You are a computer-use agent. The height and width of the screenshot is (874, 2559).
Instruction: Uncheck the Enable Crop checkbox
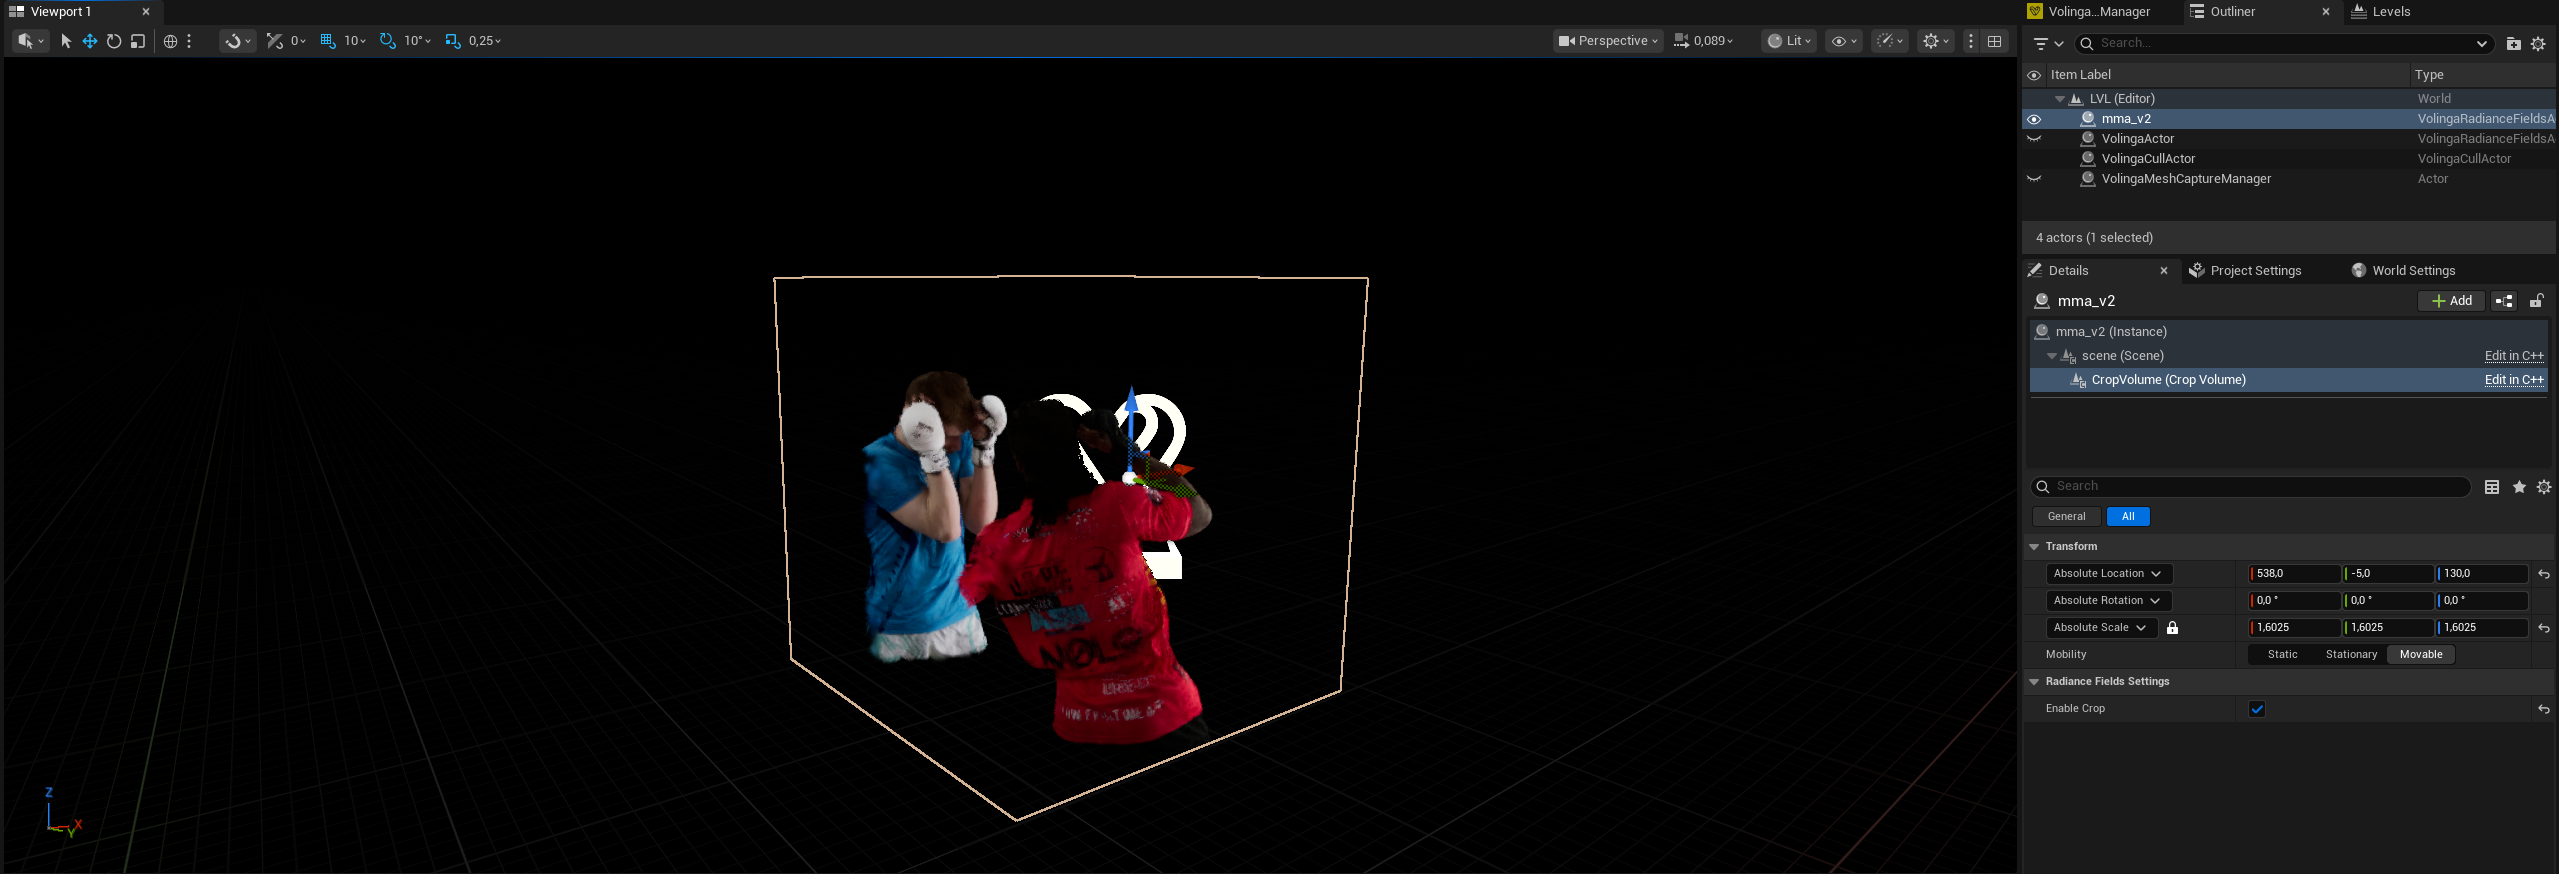click(2257, 709)
